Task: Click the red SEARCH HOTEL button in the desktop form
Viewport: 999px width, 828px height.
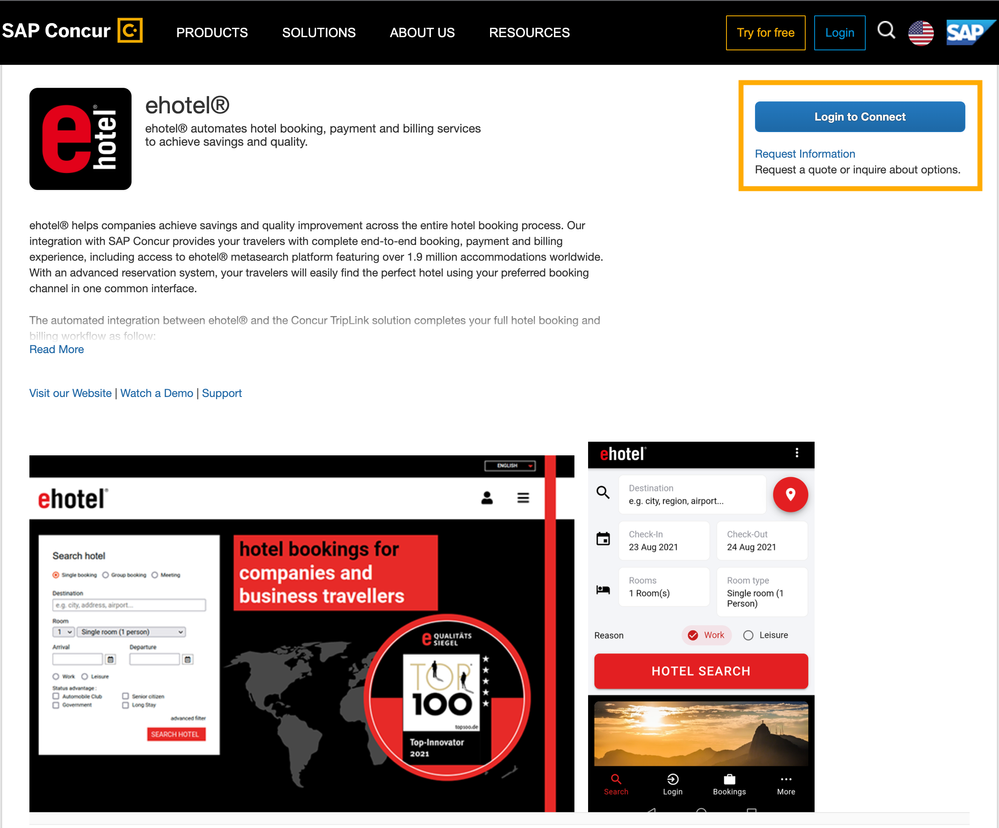Action: (x=176, y=734)
